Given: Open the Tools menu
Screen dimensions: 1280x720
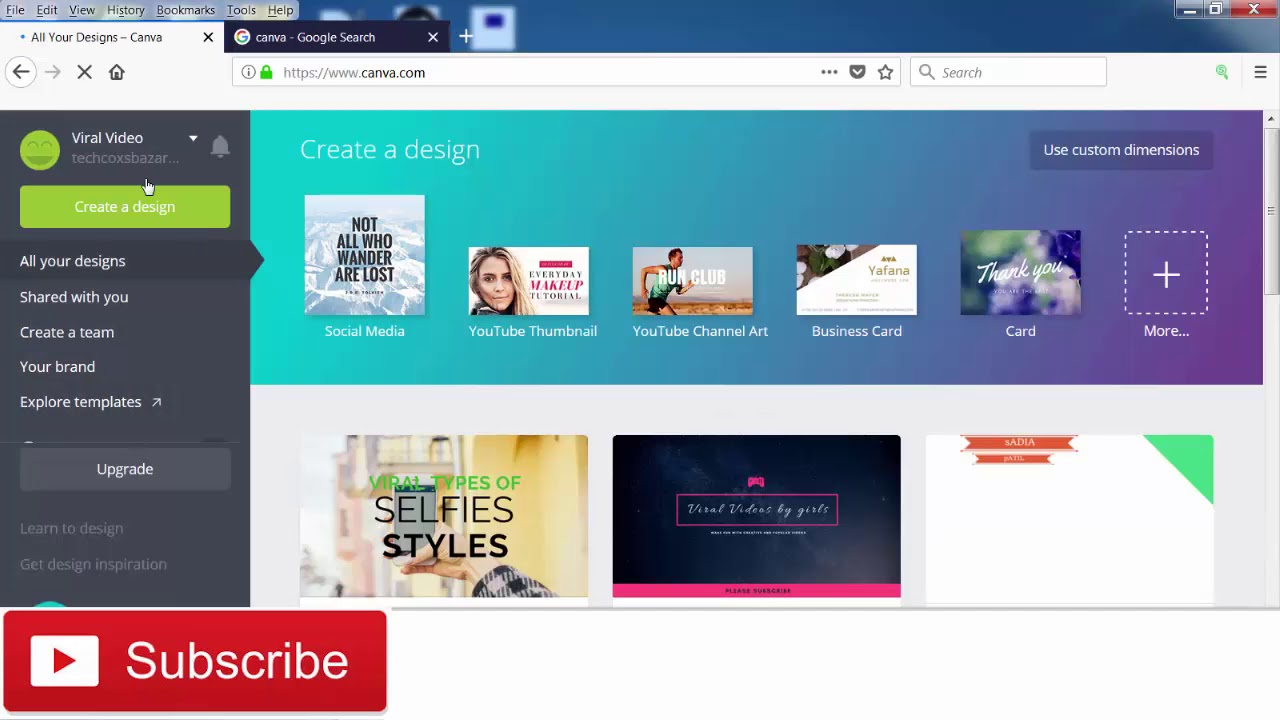Looking at the screenshot, I should click(241, 10).
